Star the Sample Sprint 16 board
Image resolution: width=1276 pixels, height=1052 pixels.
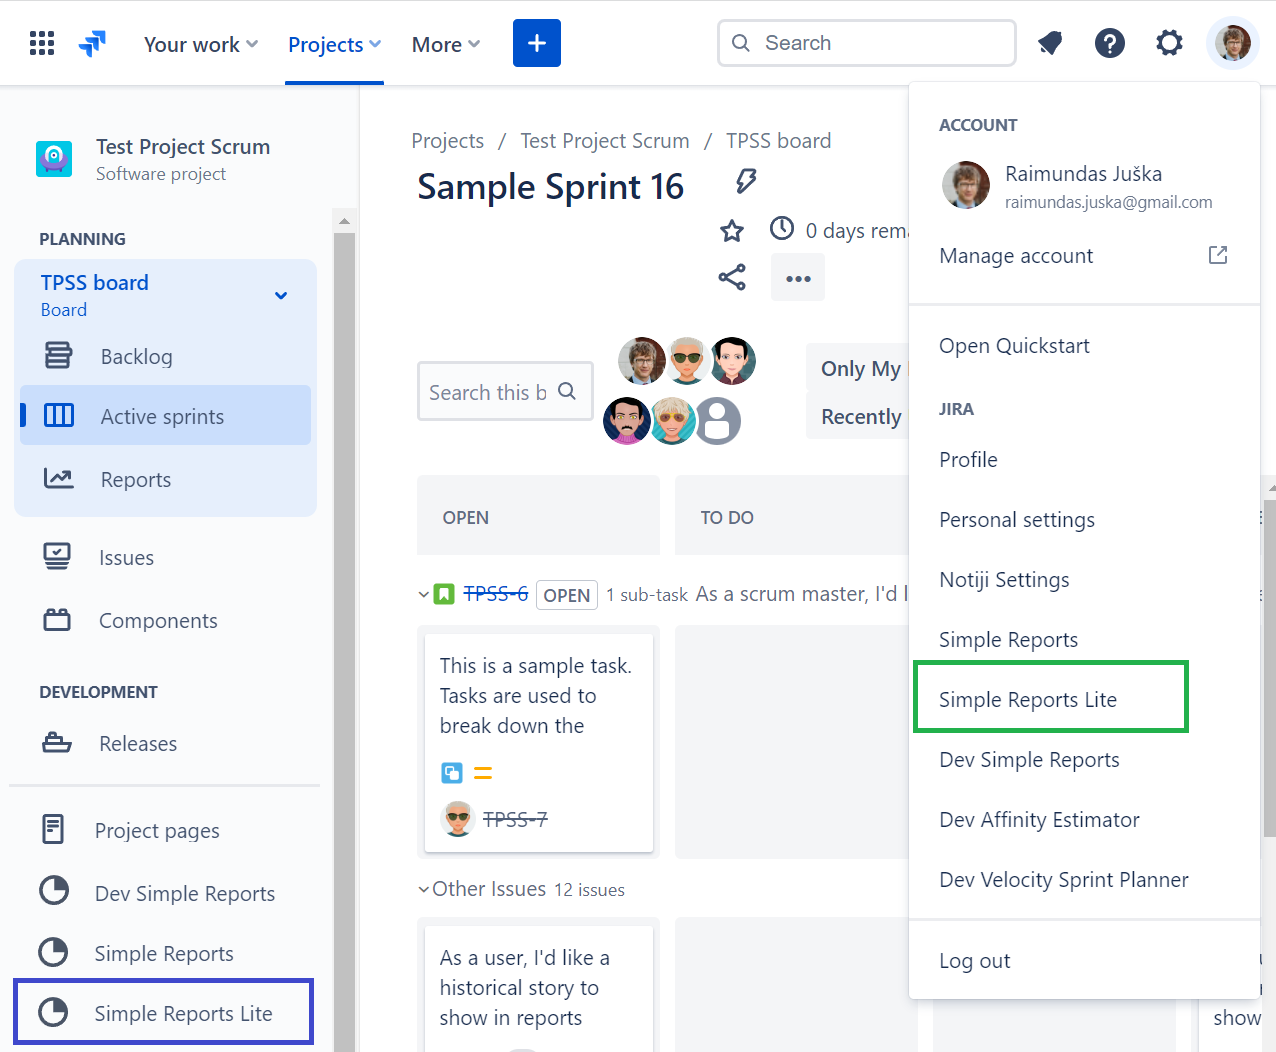(x=732, y=231)
